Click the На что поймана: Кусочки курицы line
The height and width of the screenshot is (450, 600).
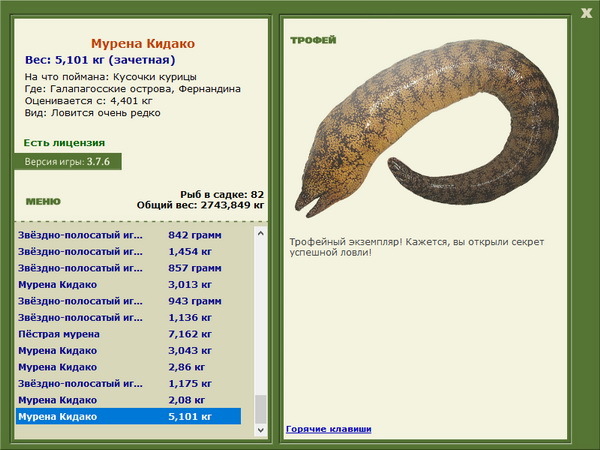[x=111, y=77]
